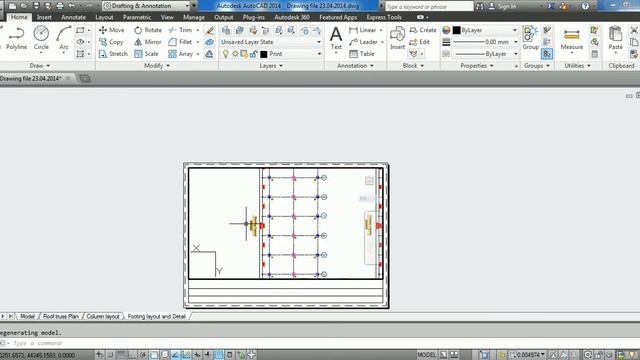Click the Move tool

tap(111, 30)
